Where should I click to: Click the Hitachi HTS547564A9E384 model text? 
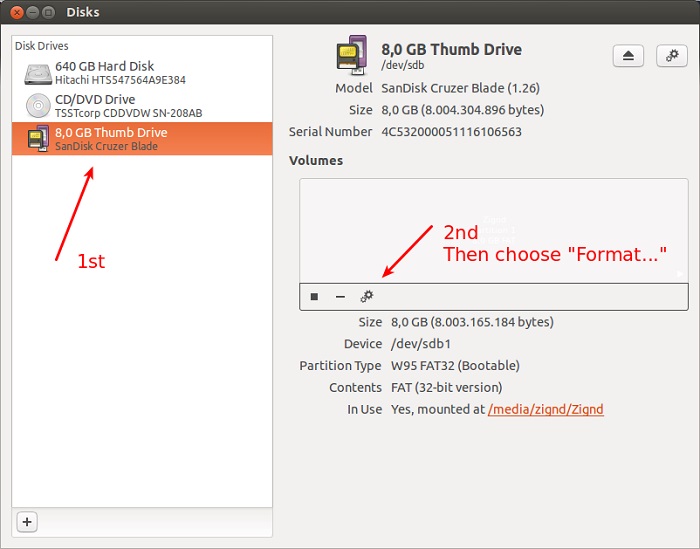(121, 80)
